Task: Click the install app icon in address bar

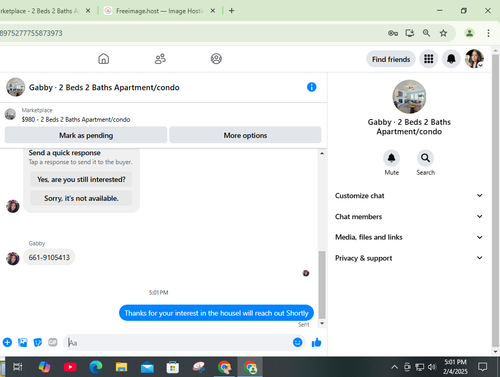Action: [409, 33]
